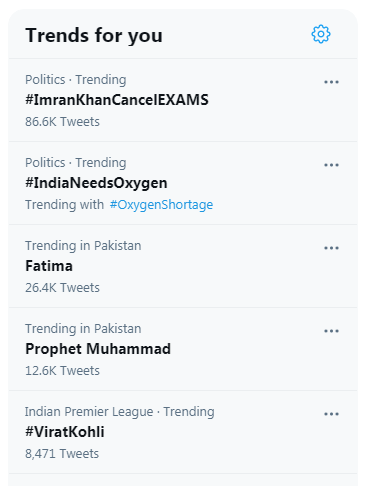Open more options for #ViratKohli trend
Image resolution: width=368 pixels, height=486 pixels.
pos(331,414)
